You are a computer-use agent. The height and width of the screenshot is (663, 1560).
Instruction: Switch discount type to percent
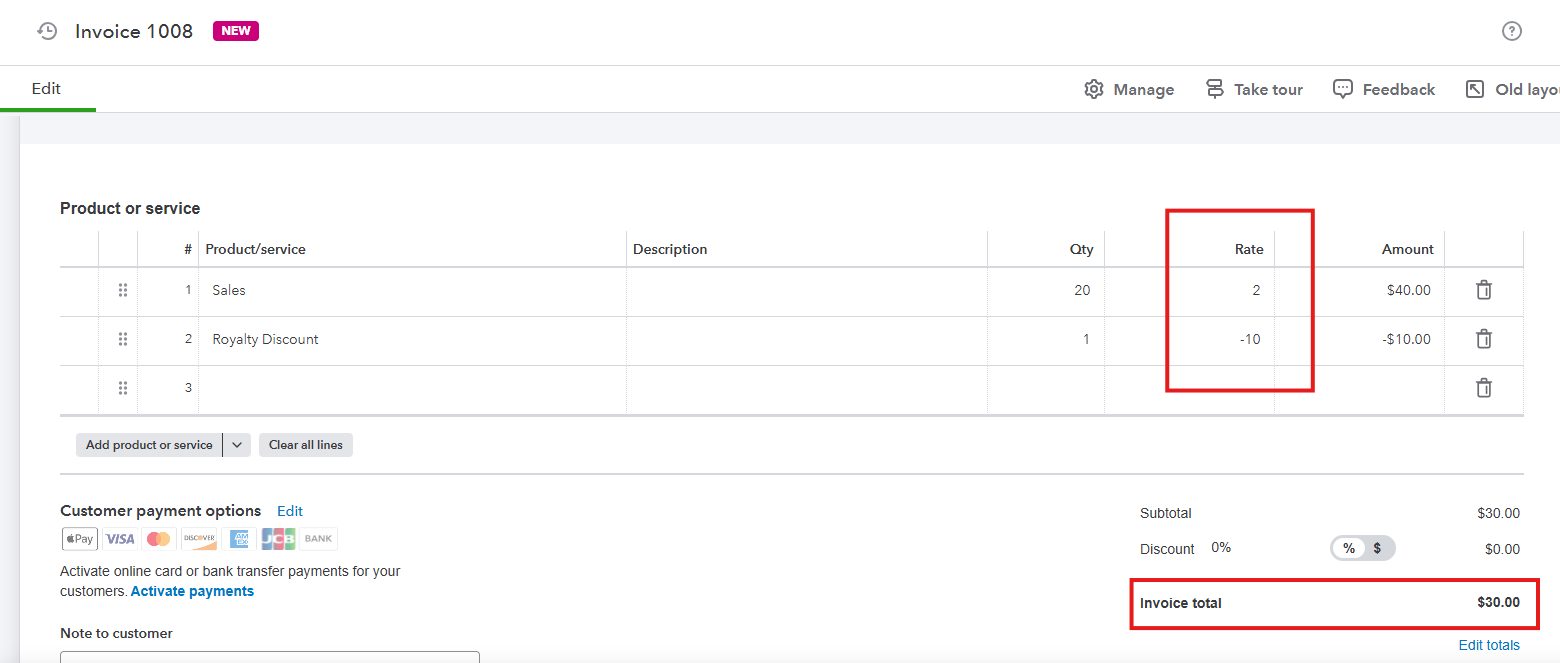point(1349,548)
